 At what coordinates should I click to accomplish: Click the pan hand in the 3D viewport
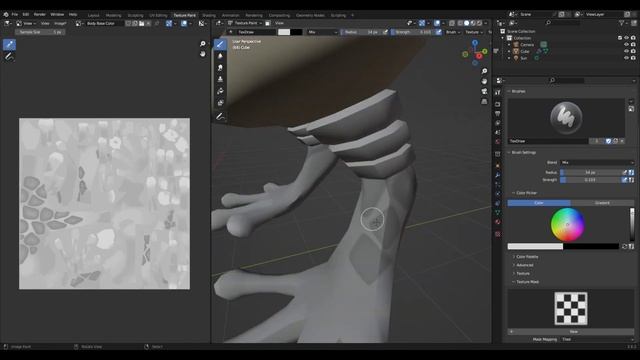[x=484, y=81]
